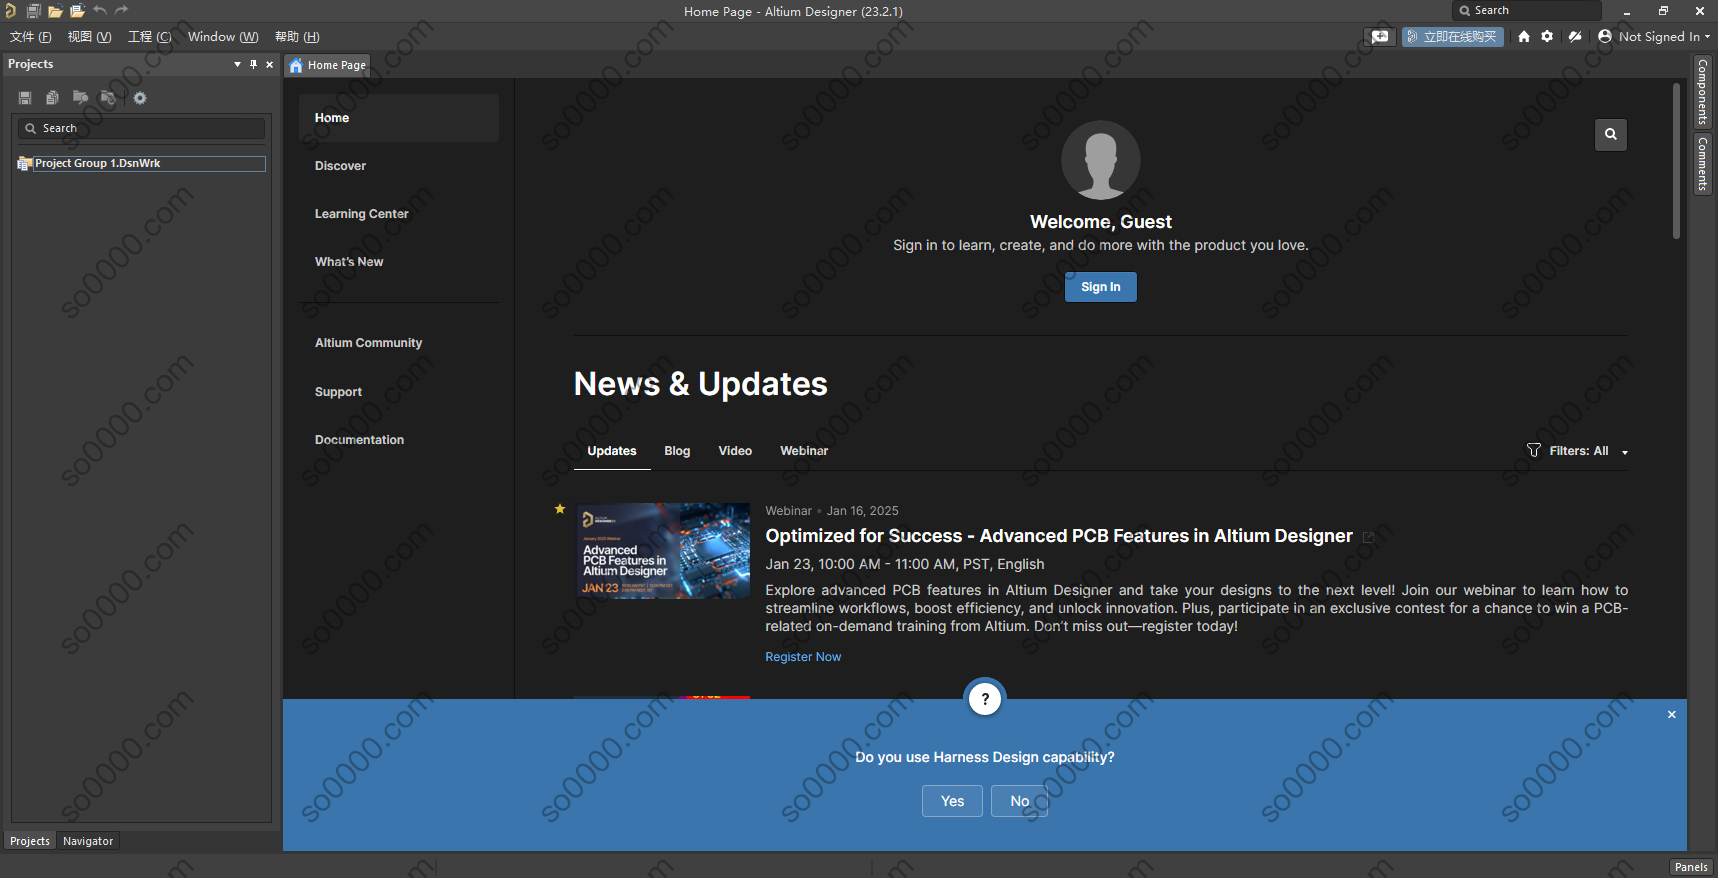The image size is (1718, 878).
Task: Switch to Projects bottom tab
Action: click(30, 841)
